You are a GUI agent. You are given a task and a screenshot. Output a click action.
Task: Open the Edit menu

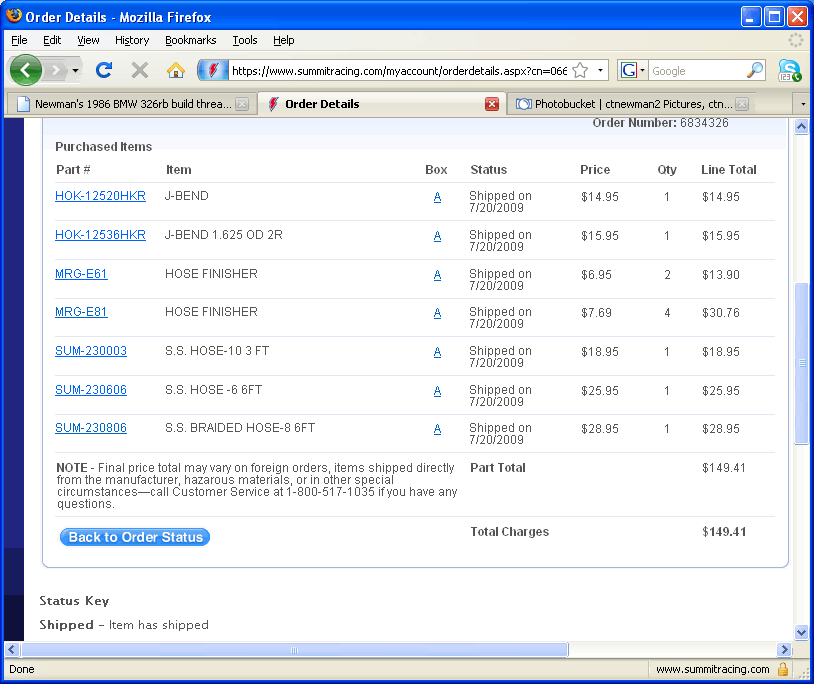click(x=52, y=40)
